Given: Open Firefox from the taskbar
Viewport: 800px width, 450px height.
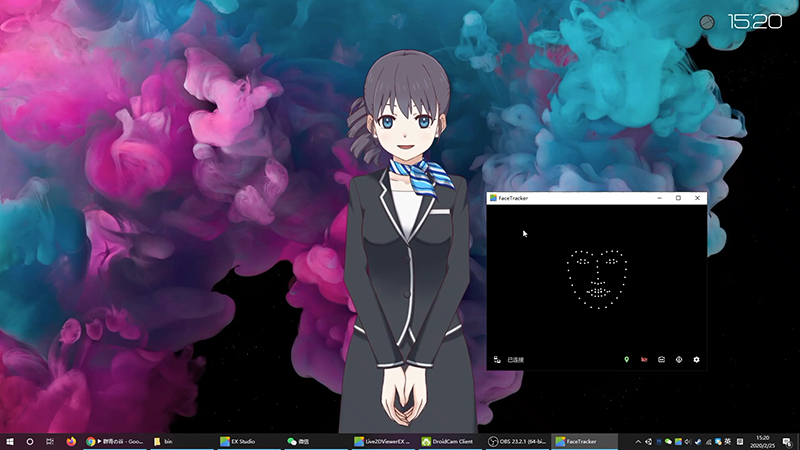Looking at the screenshot, I should click(x=71, y=441).
